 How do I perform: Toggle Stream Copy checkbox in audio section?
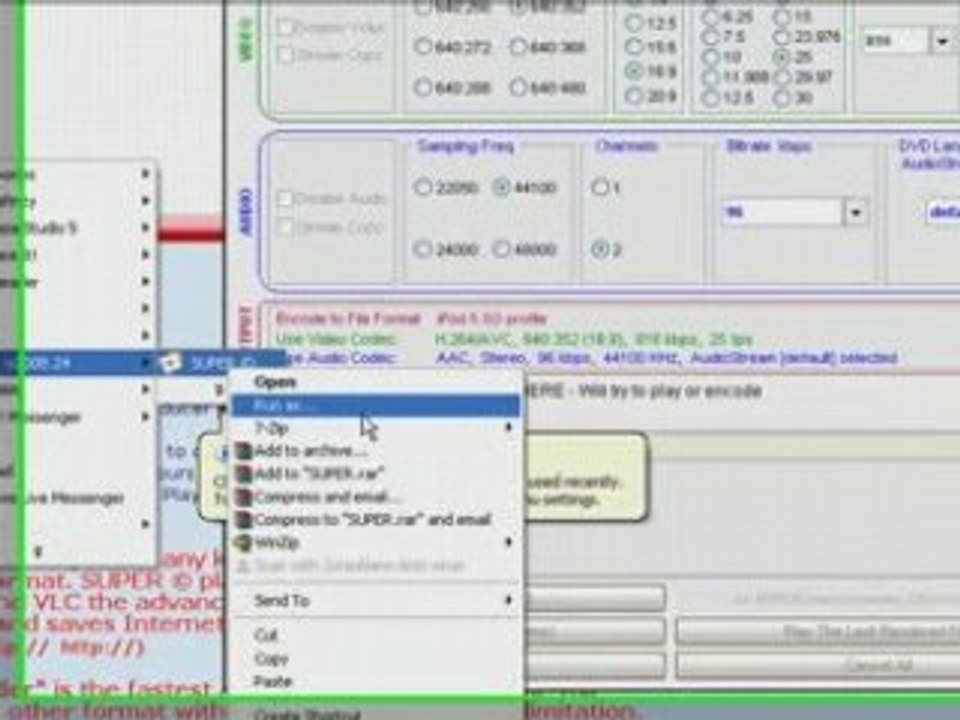[x=285, y=228]
